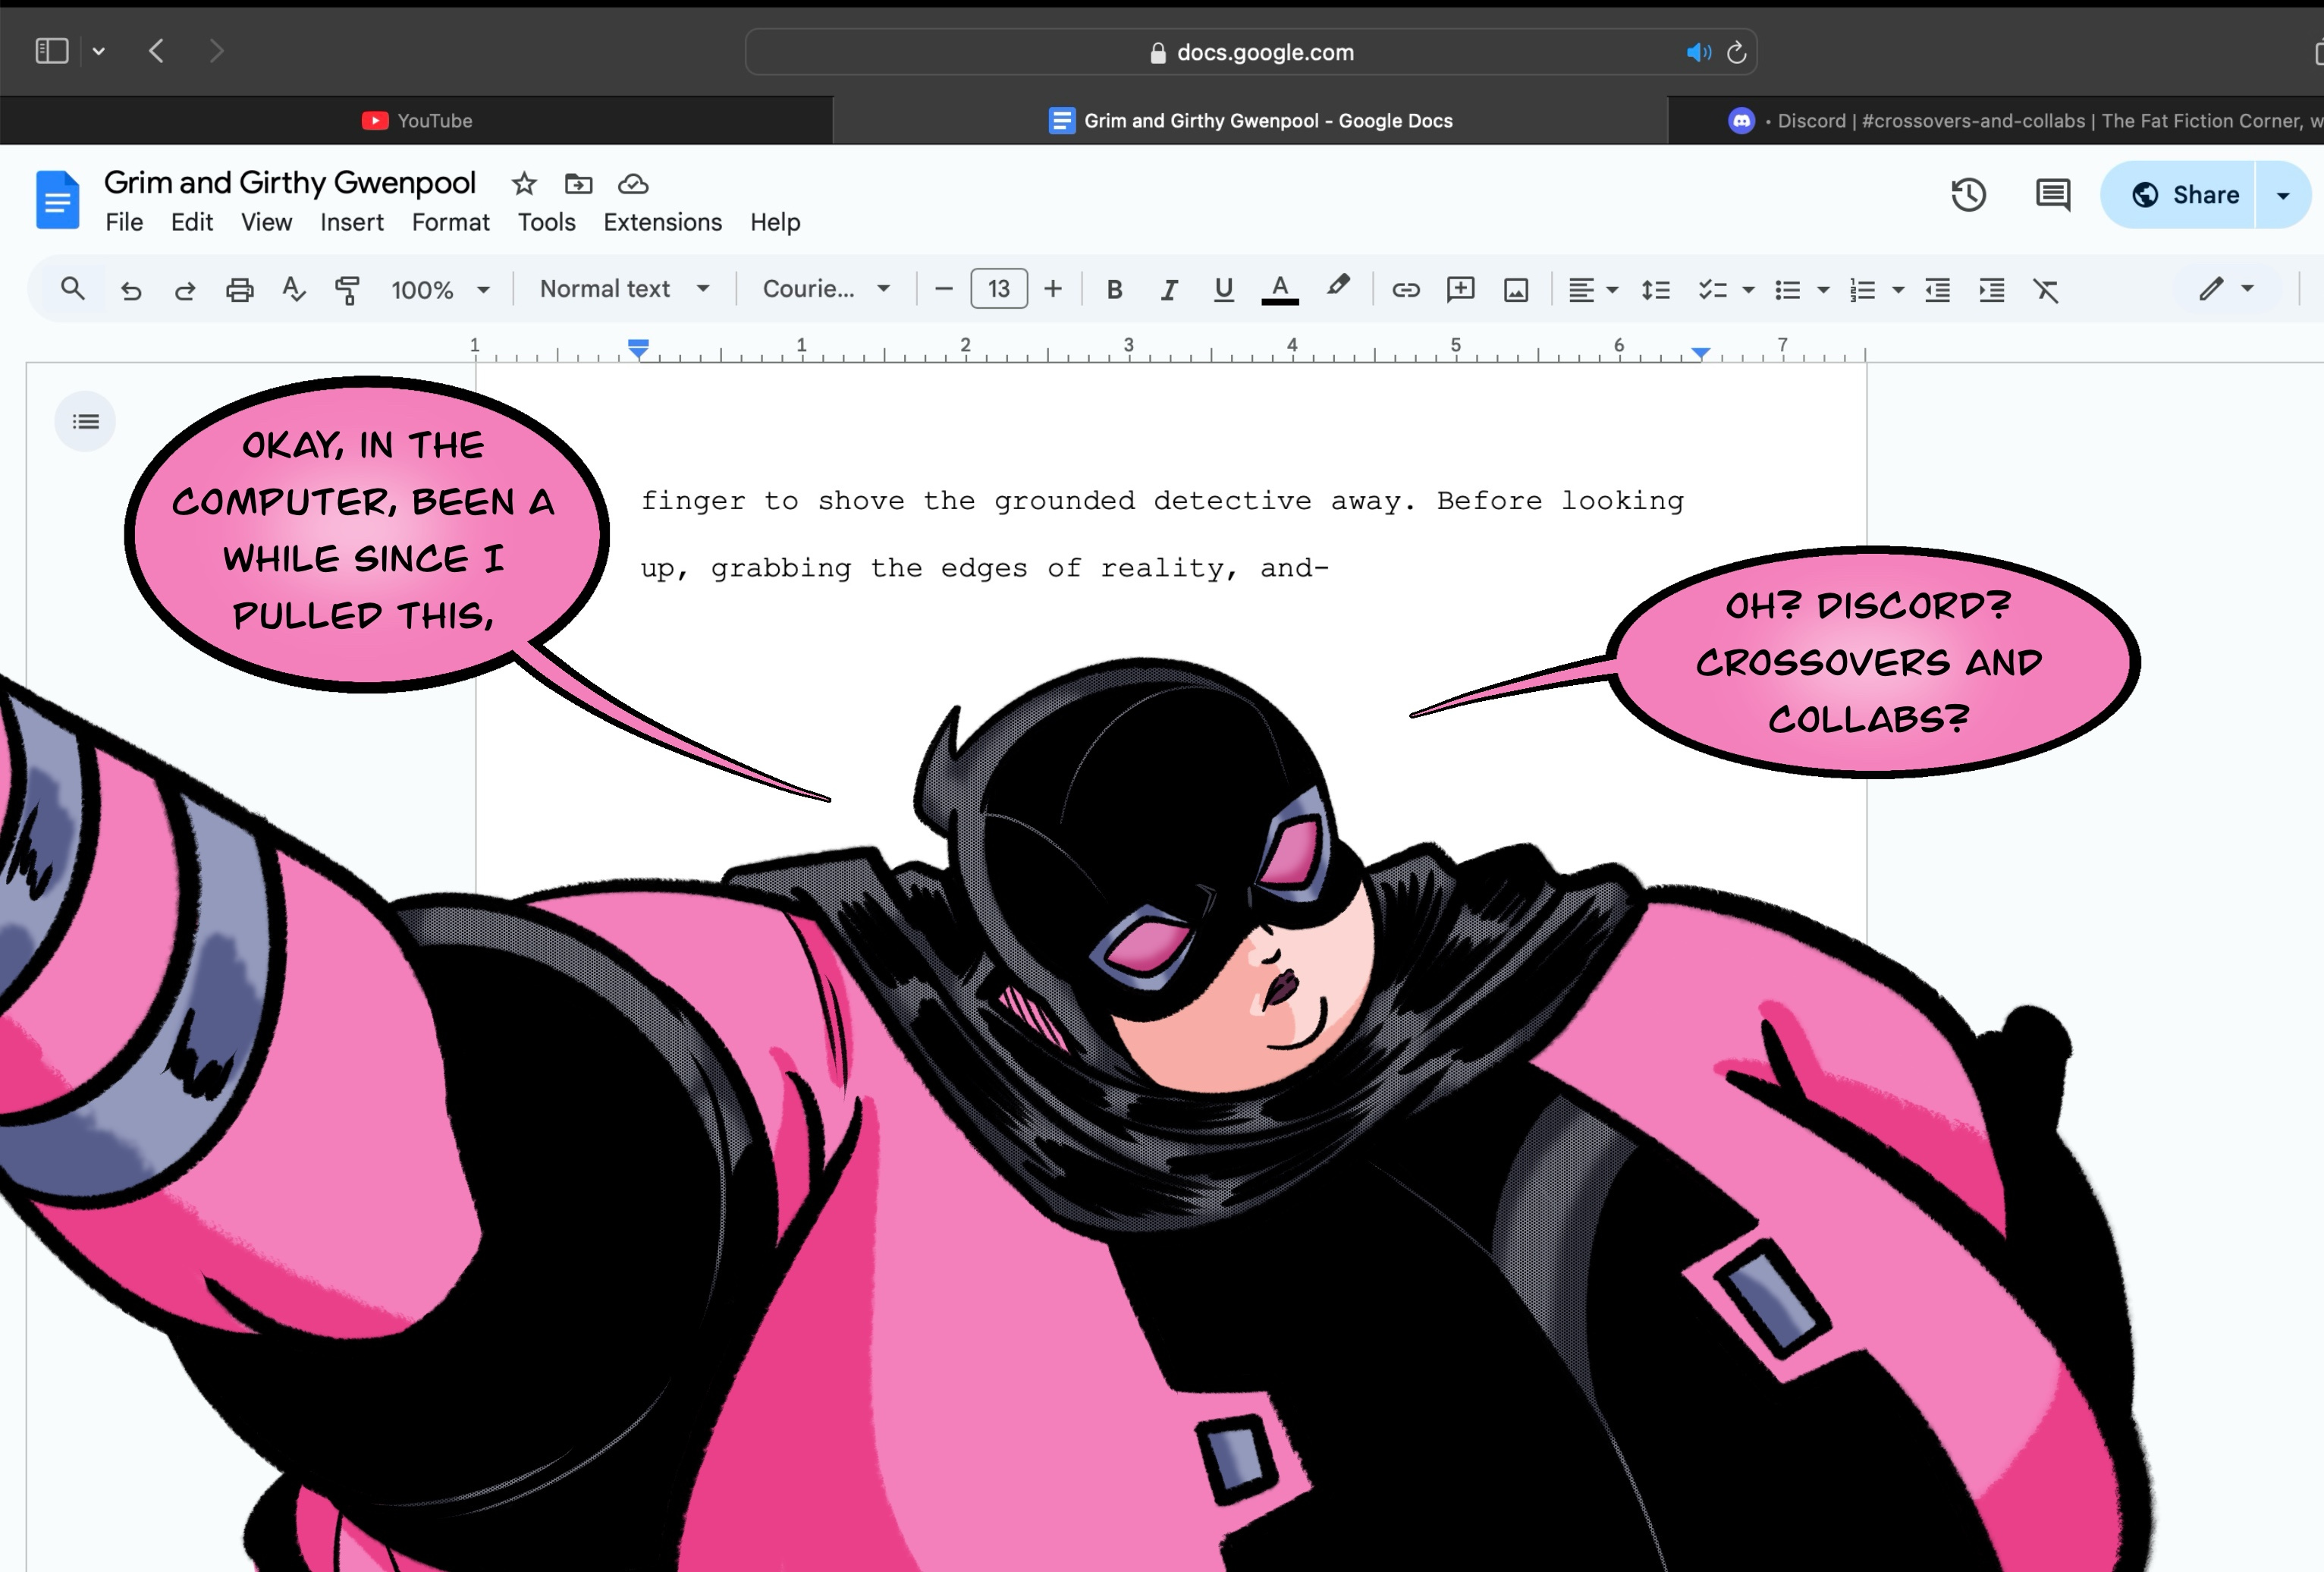2324x1572 pixels.
Task: Adjust the left indent ruler marker
Action: click(638, 349)
